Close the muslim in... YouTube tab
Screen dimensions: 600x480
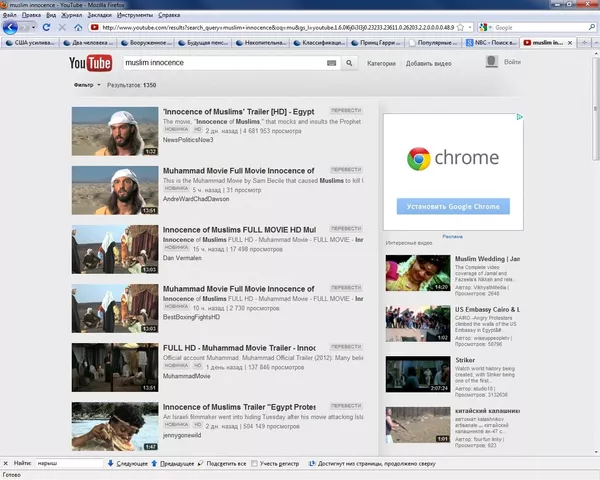[570, 43]
